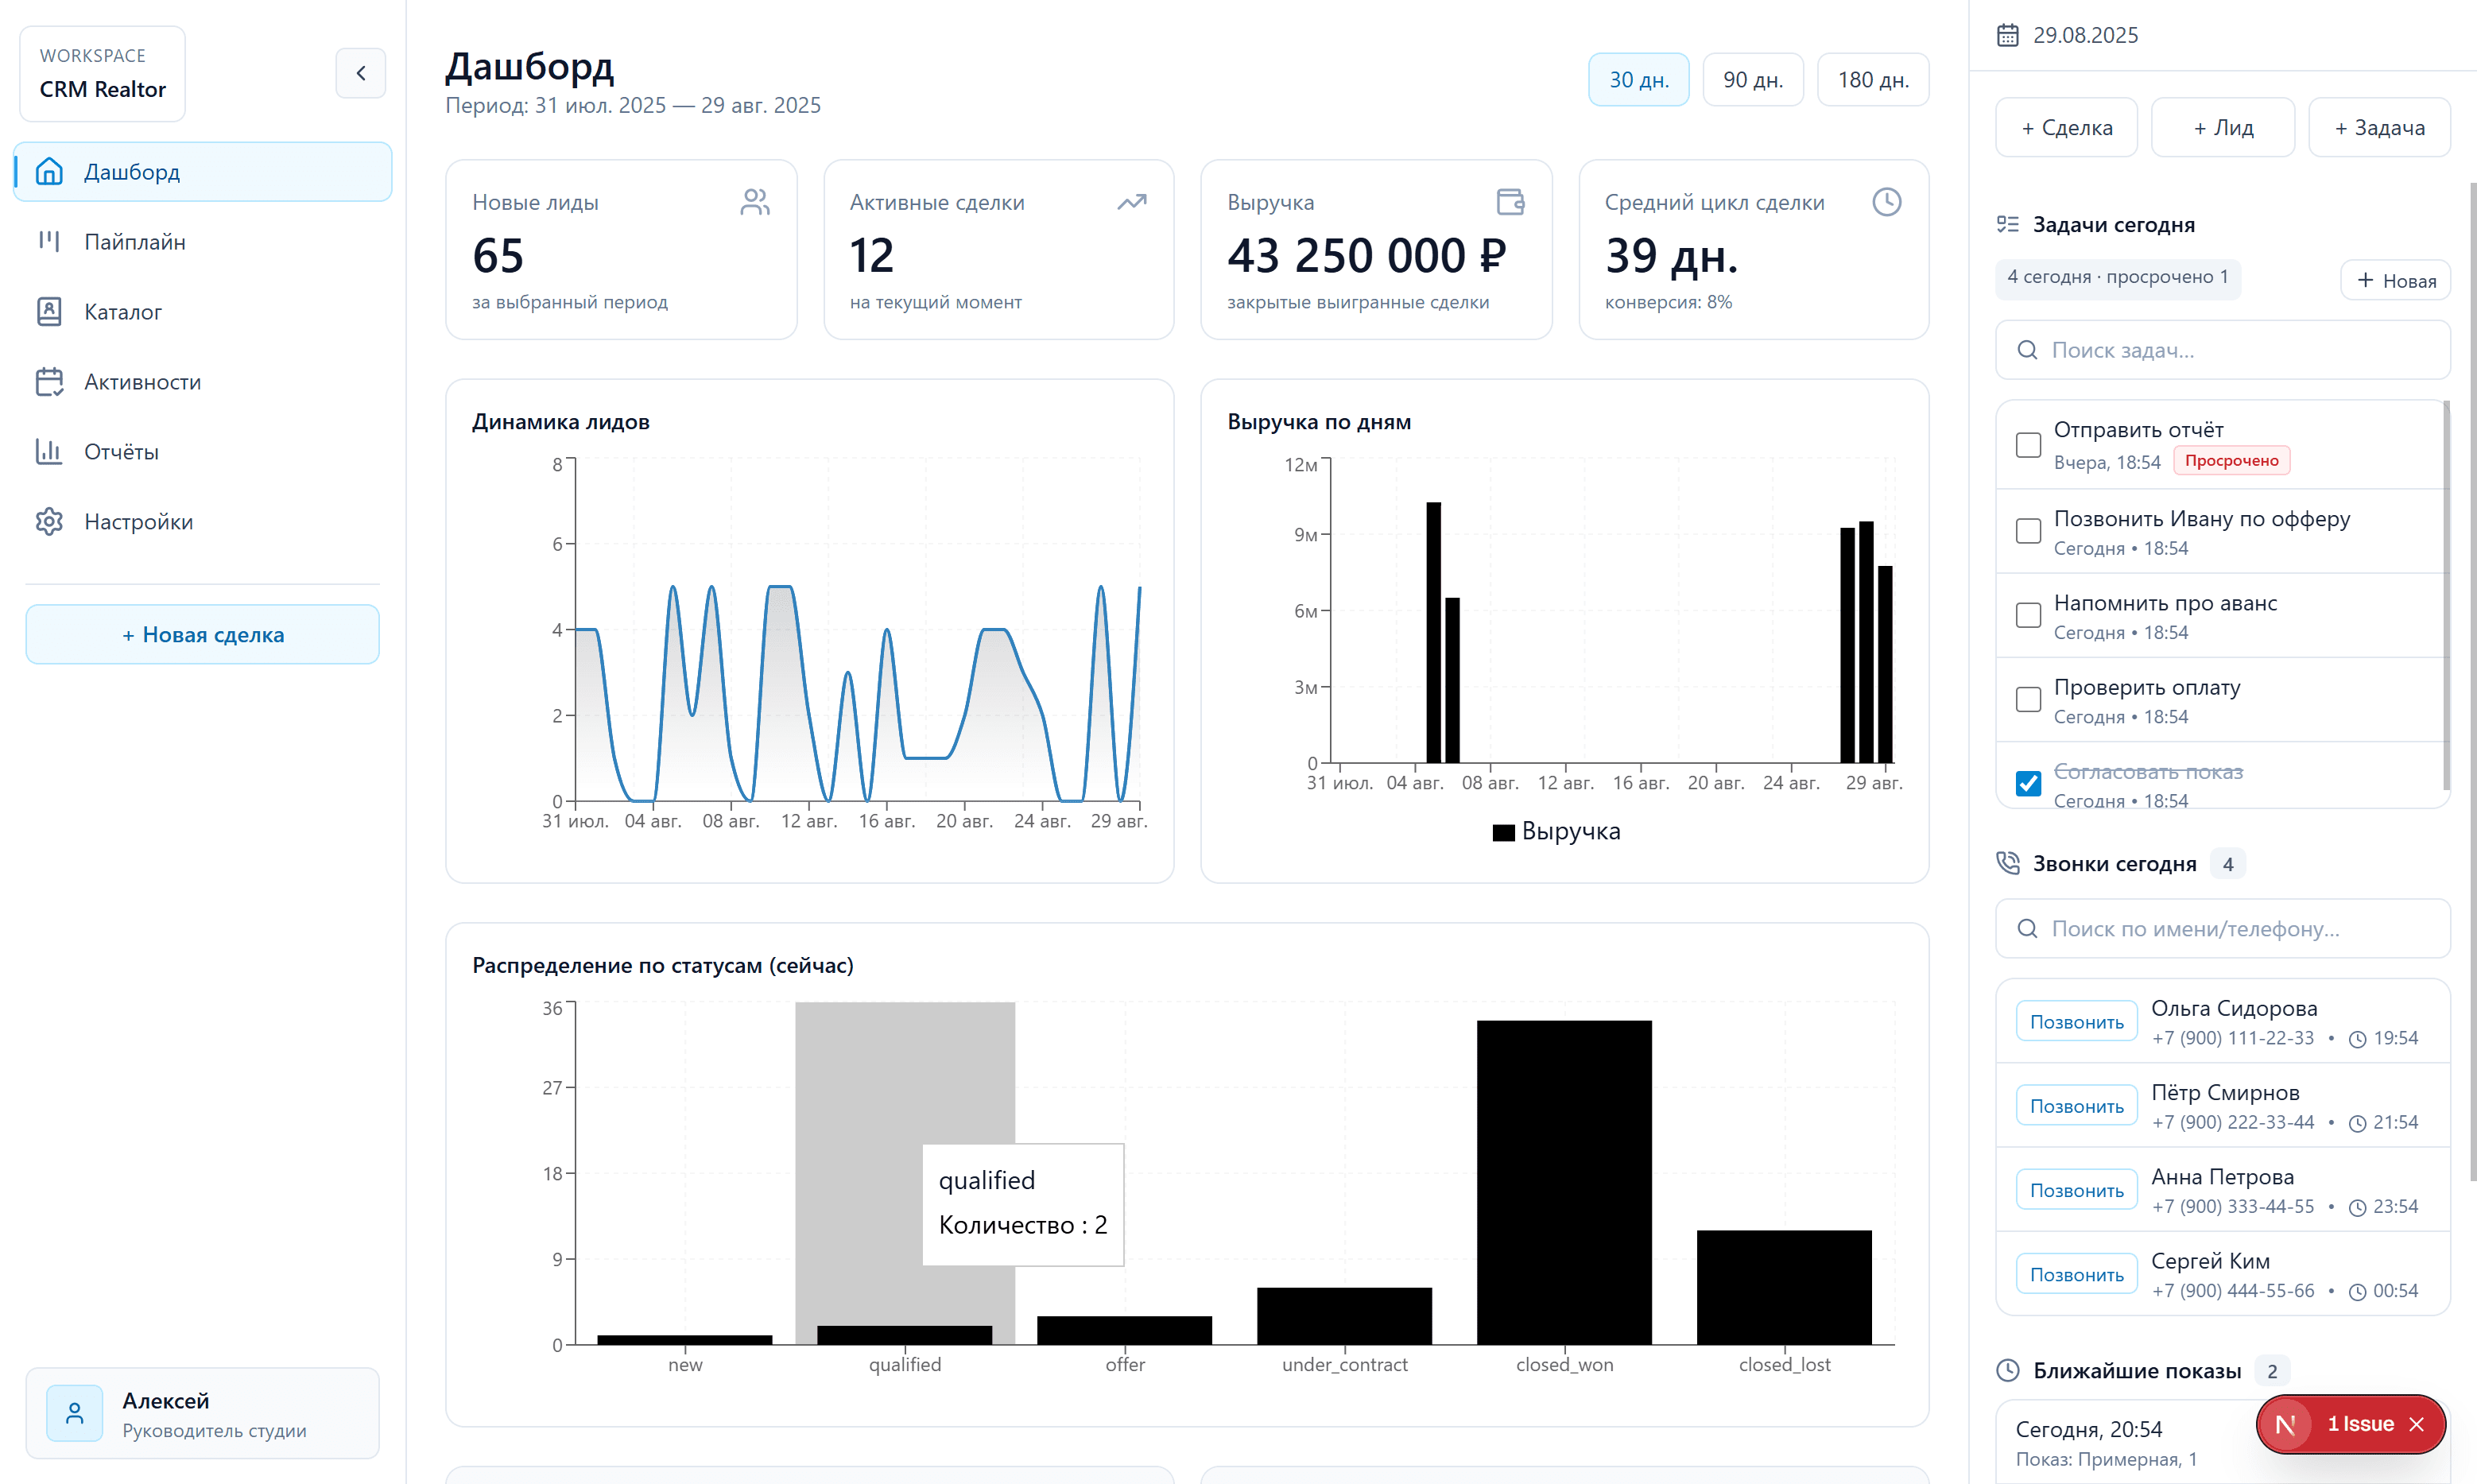Viewport: 2477px width, 1484px height.
Task: Mark Позвонить Ивану по офферу as done
Action: [x=2028, y=531]
